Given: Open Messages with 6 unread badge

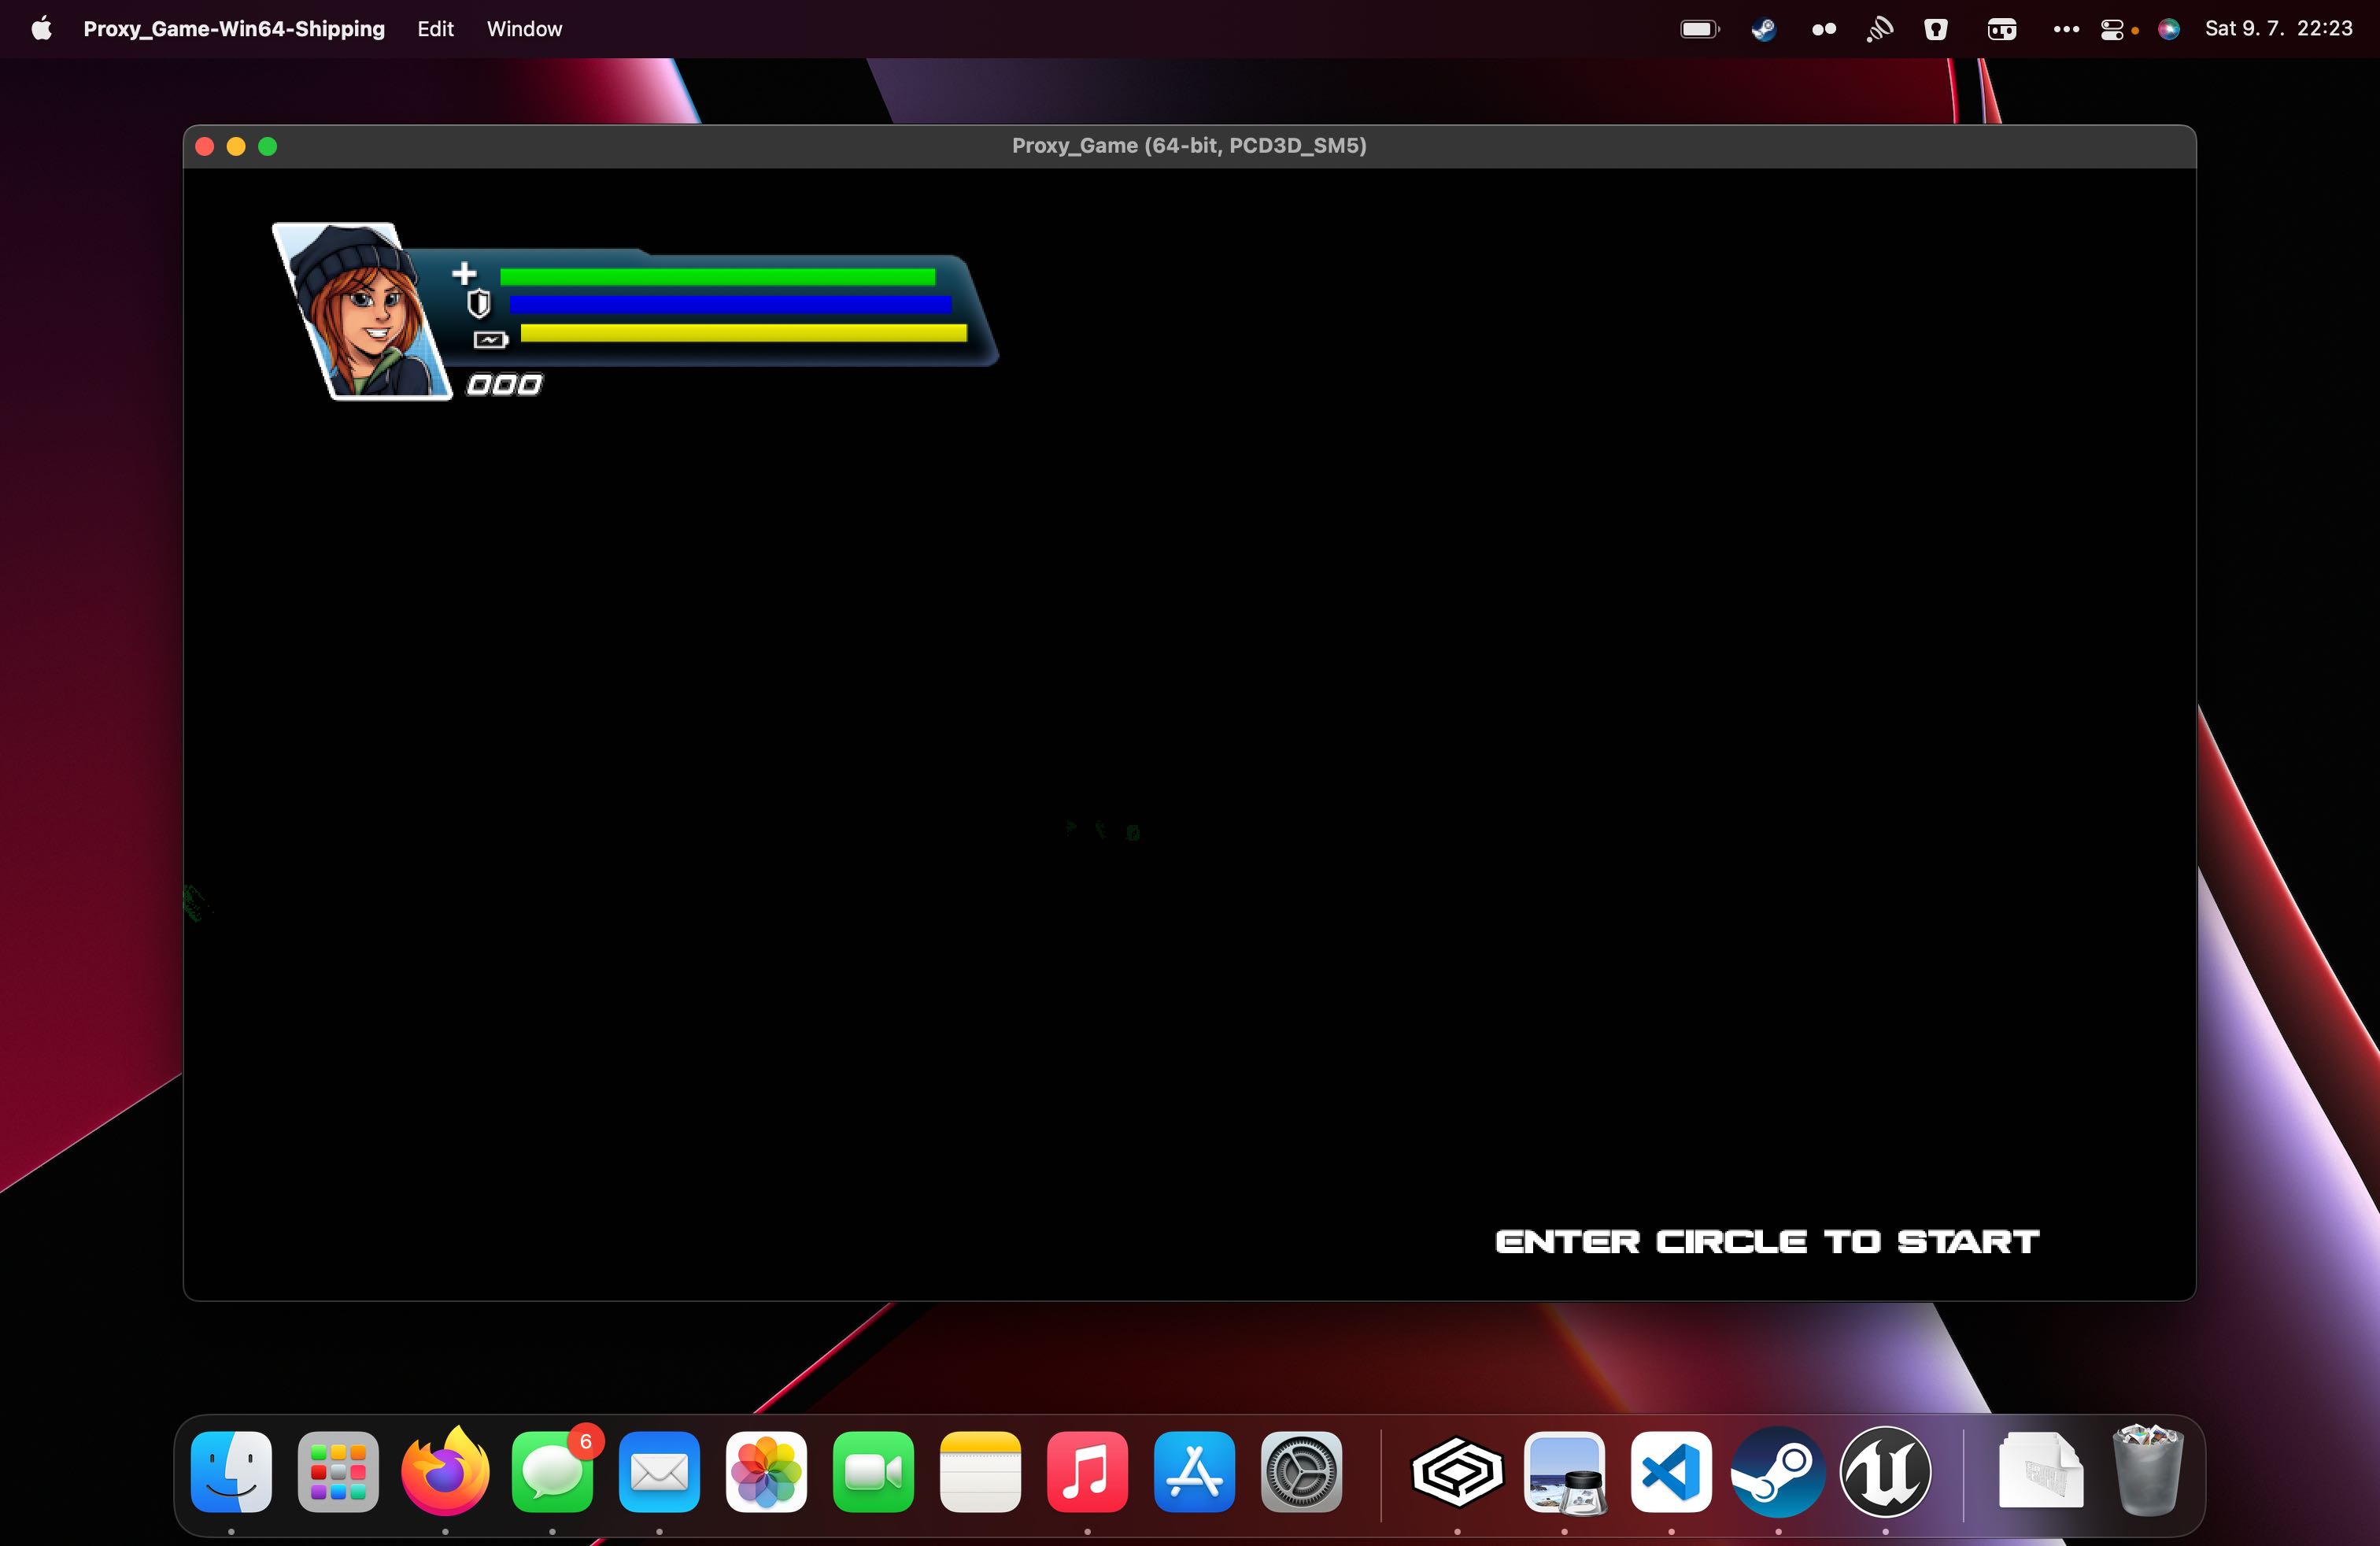Looking at the screenshot, I should [552, 1472].
